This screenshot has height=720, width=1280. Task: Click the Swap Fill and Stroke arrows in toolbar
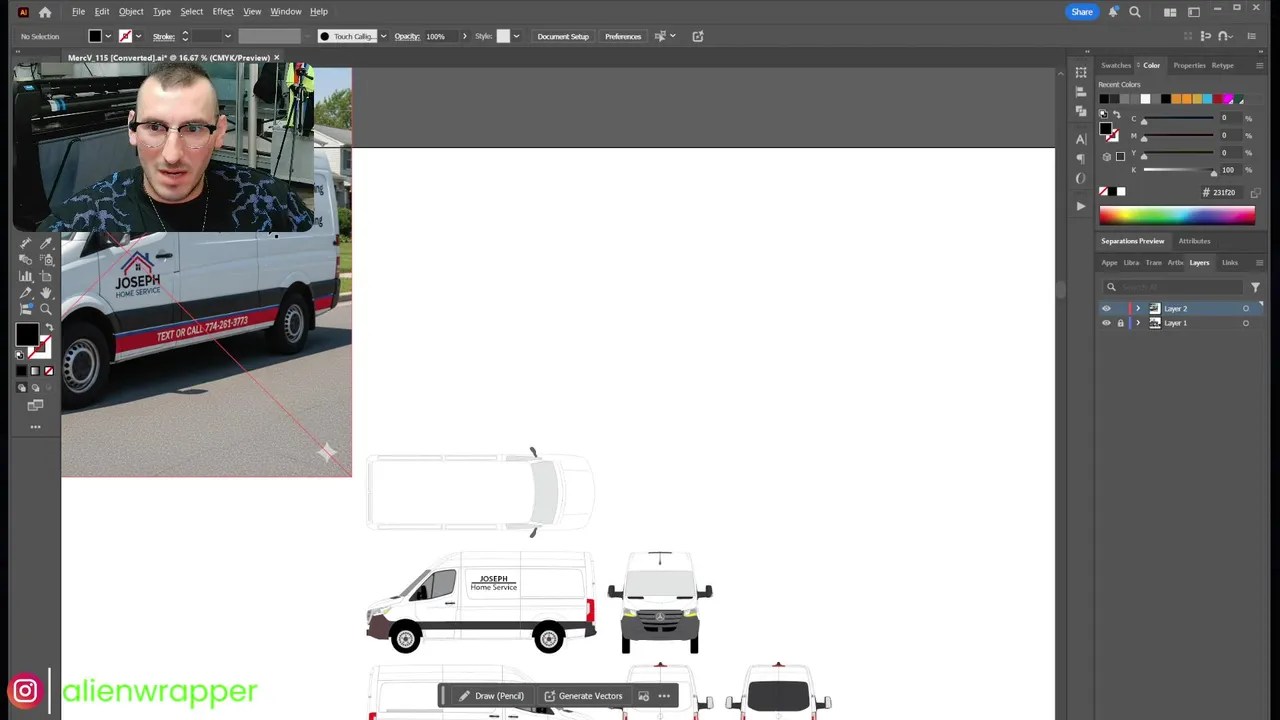coord(50,327)
